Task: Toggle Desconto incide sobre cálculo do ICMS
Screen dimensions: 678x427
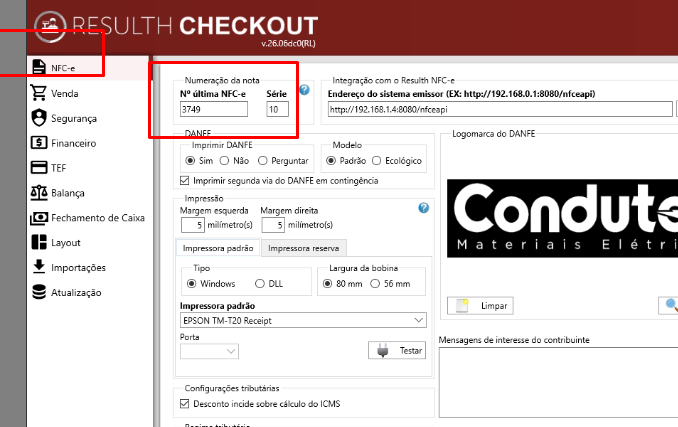Action: pos(185,404)
